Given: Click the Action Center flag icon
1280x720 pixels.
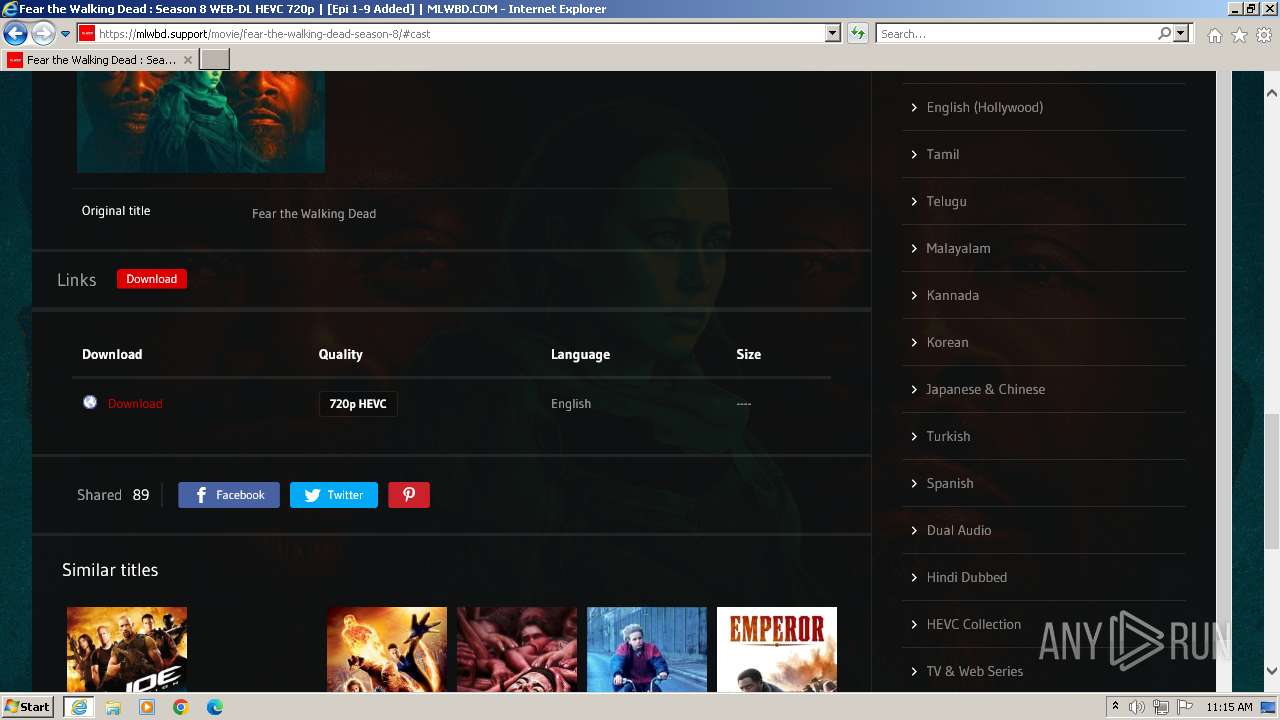Looking at the screenshot, I should pyautogui.click(x=1184, y=707).
